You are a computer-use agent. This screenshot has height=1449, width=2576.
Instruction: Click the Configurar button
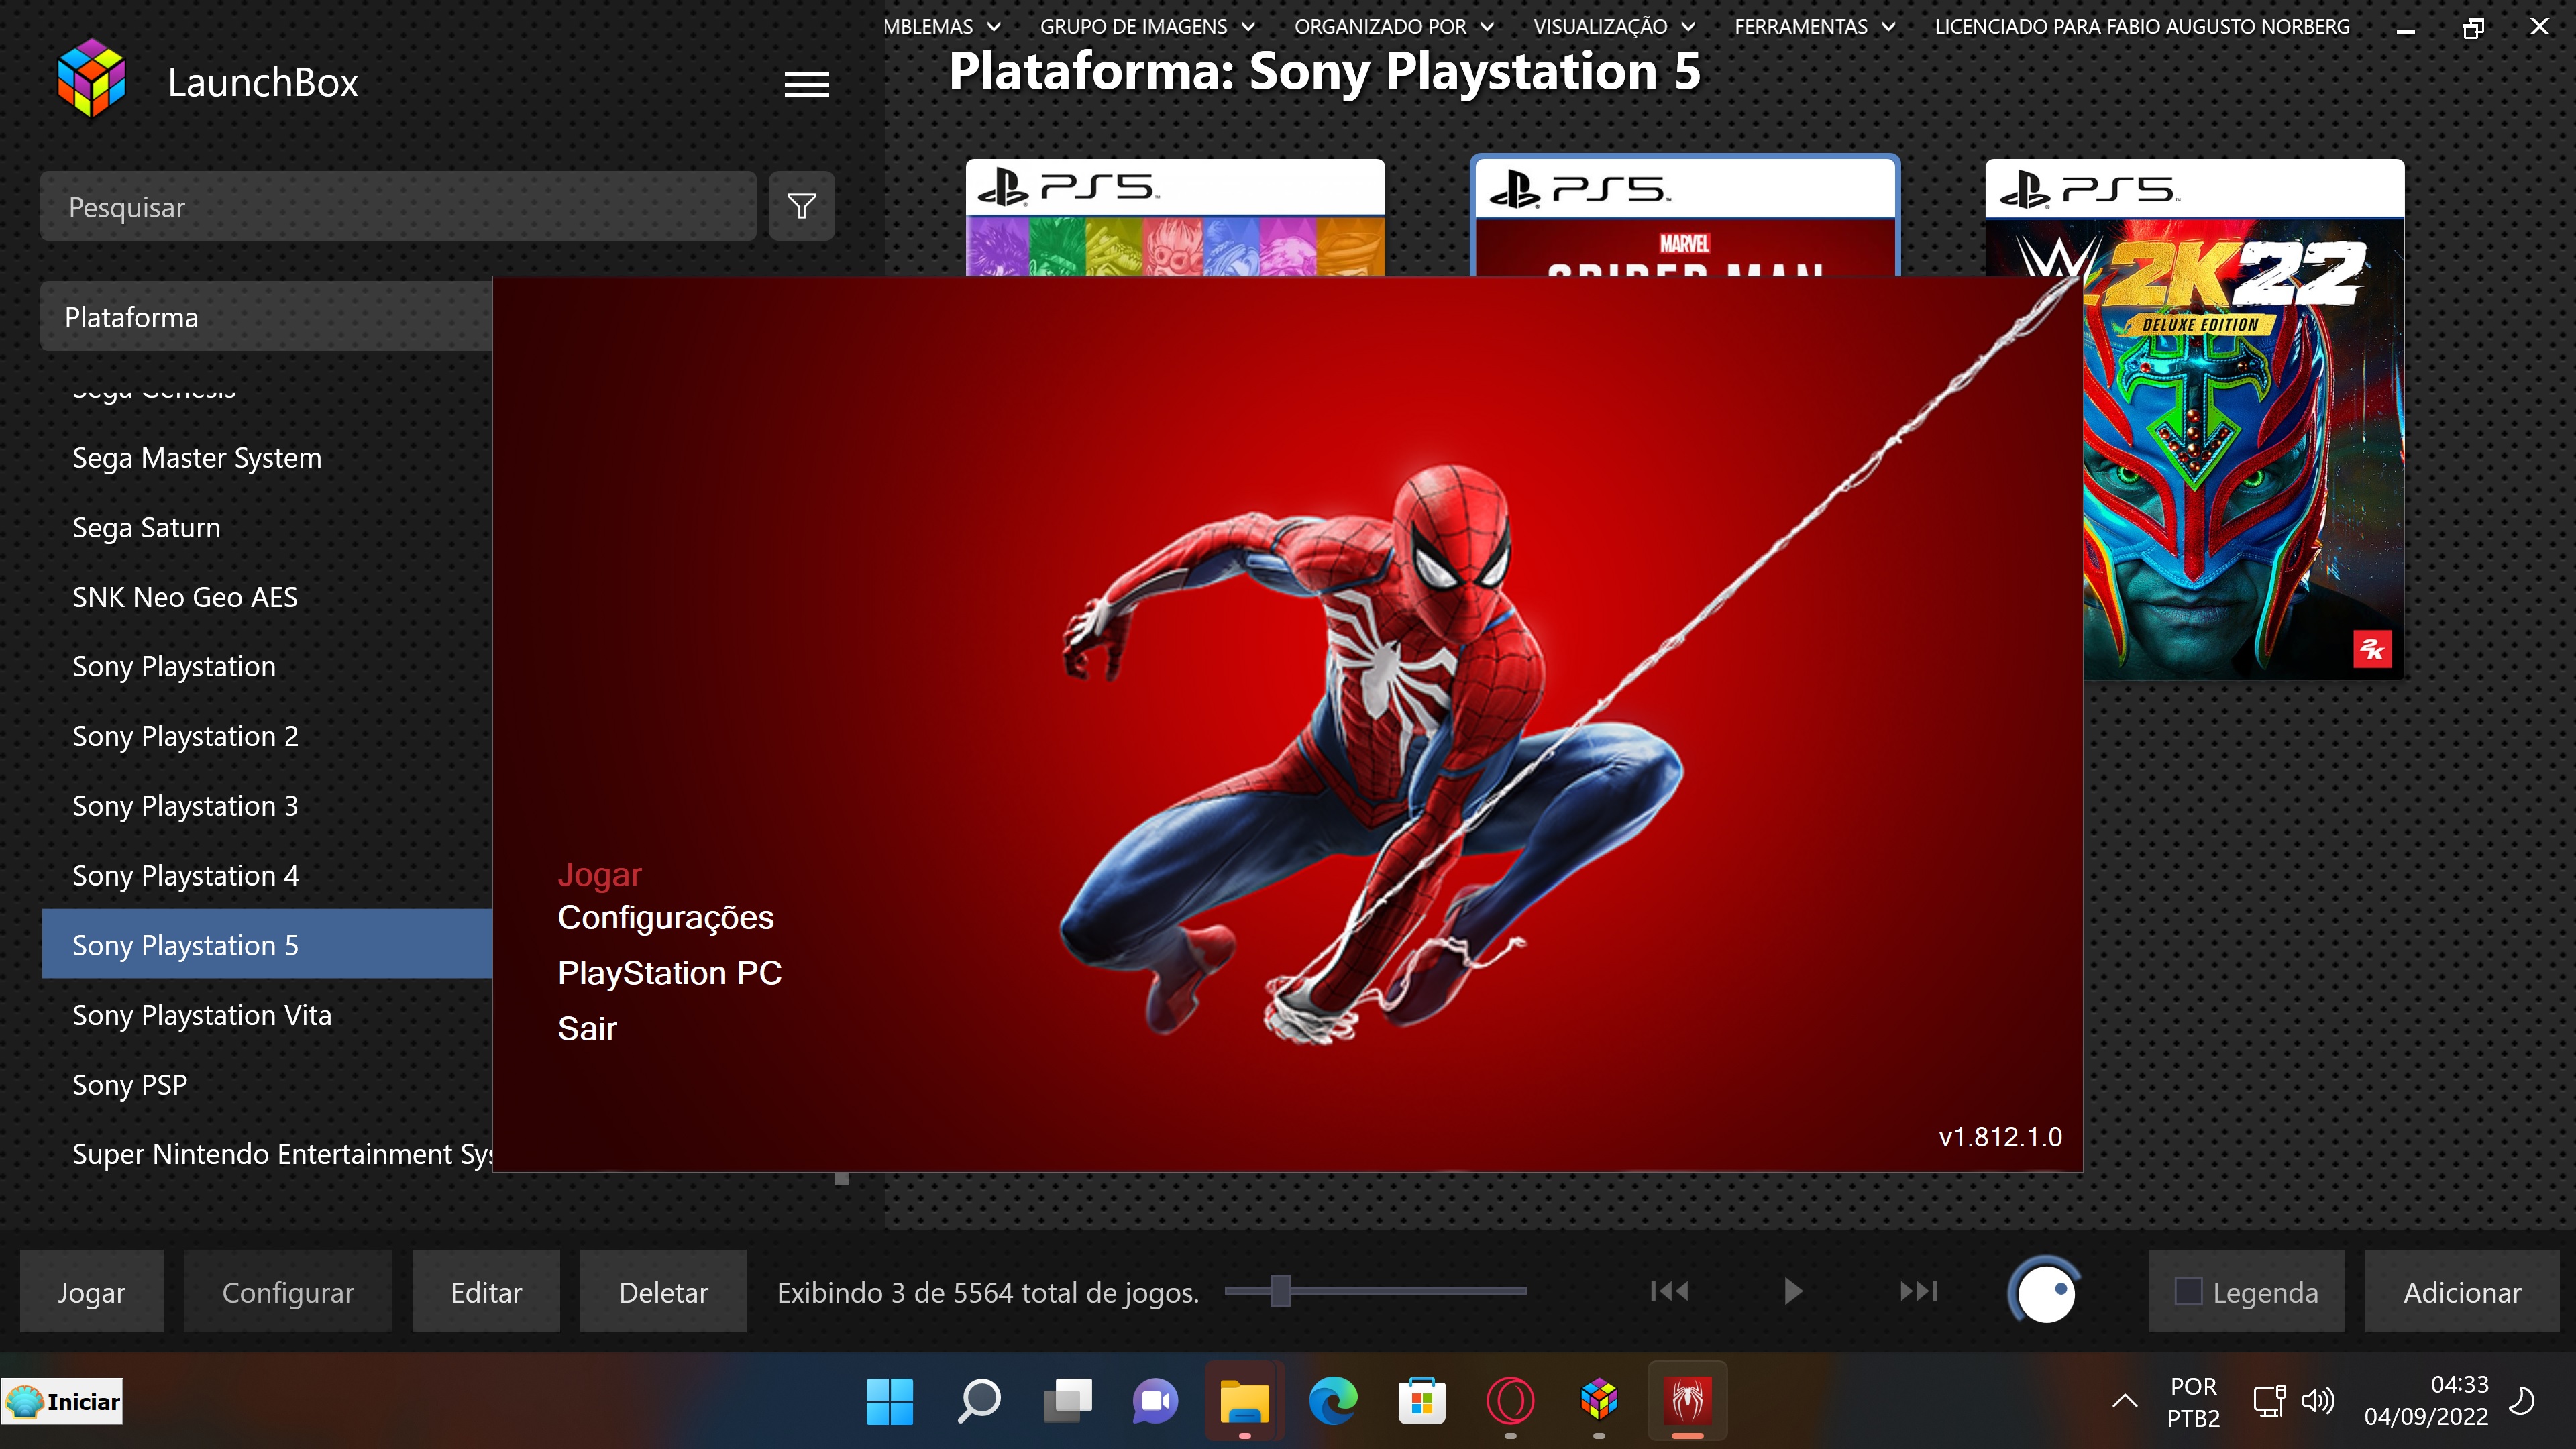(287, 1292)
